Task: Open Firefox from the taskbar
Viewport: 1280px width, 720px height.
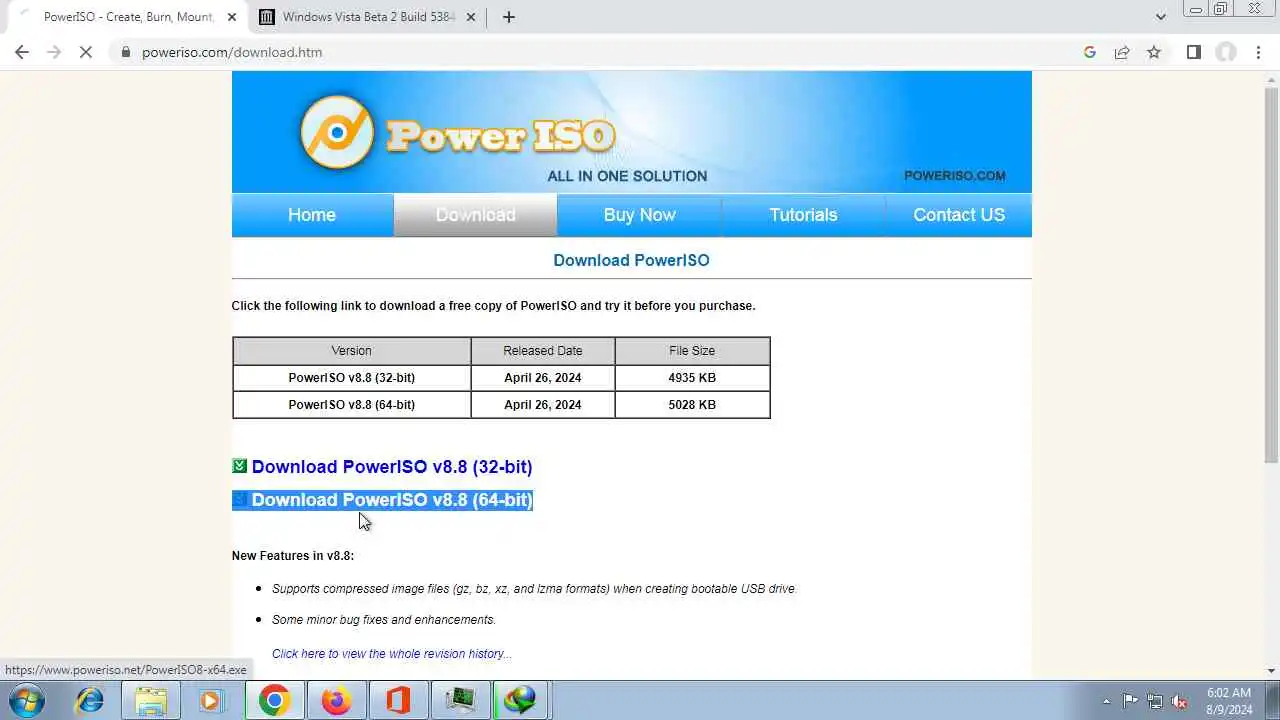Action: (336, 701)
